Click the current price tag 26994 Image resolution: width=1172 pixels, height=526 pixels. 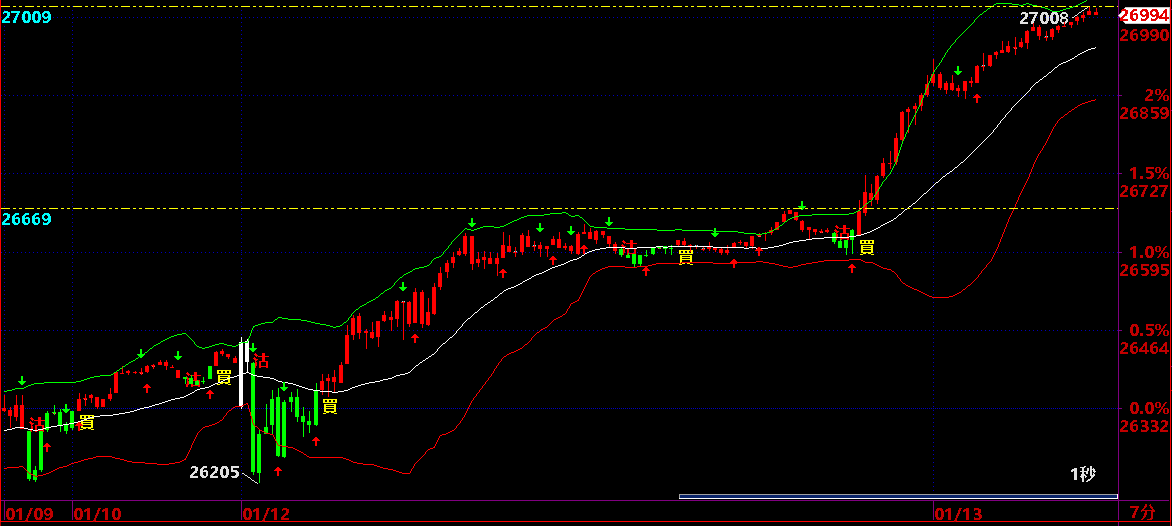click(1144, 14)
